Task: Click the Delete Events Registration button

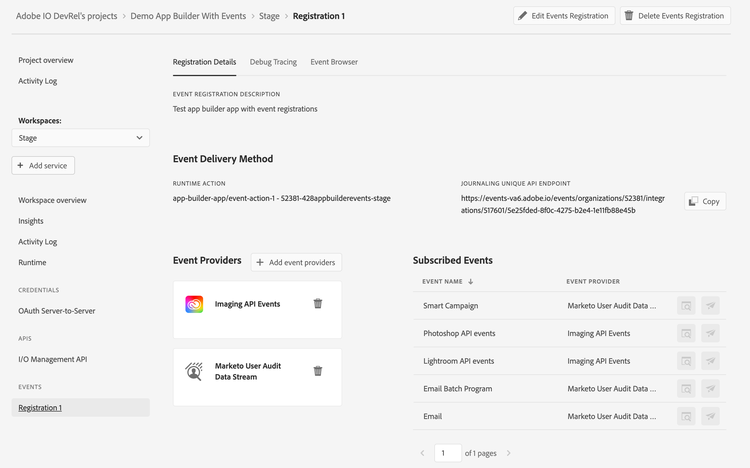Action: click(x=675, y=16)
